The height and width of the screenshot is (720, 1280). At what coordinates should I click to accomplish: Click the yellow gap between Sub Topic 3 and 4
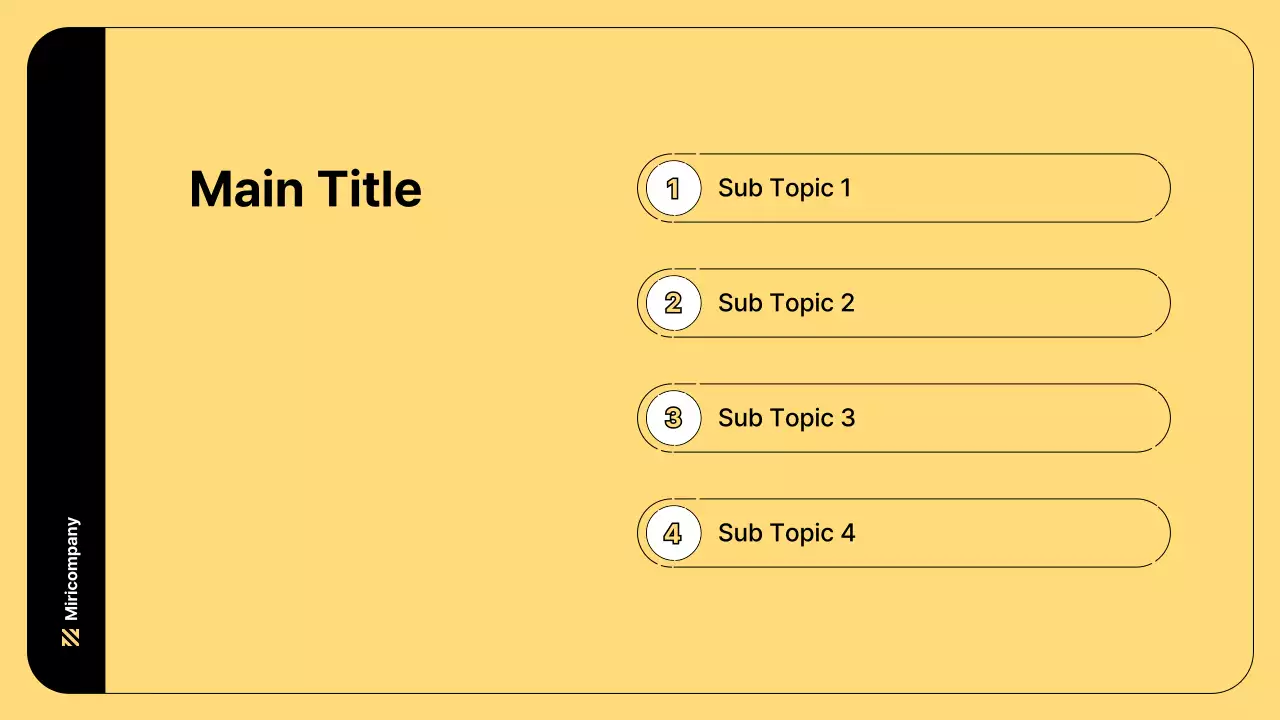[x=900, y=476]
